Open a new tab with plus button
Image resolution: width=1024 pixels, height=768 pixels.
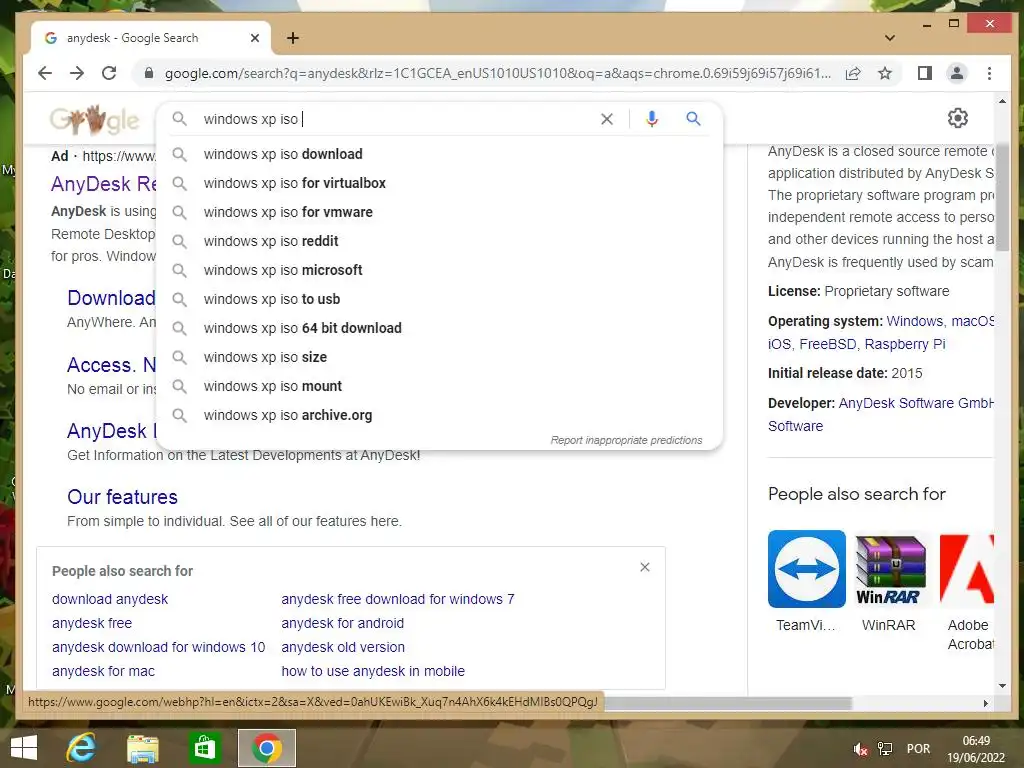(x=293, y=38)
